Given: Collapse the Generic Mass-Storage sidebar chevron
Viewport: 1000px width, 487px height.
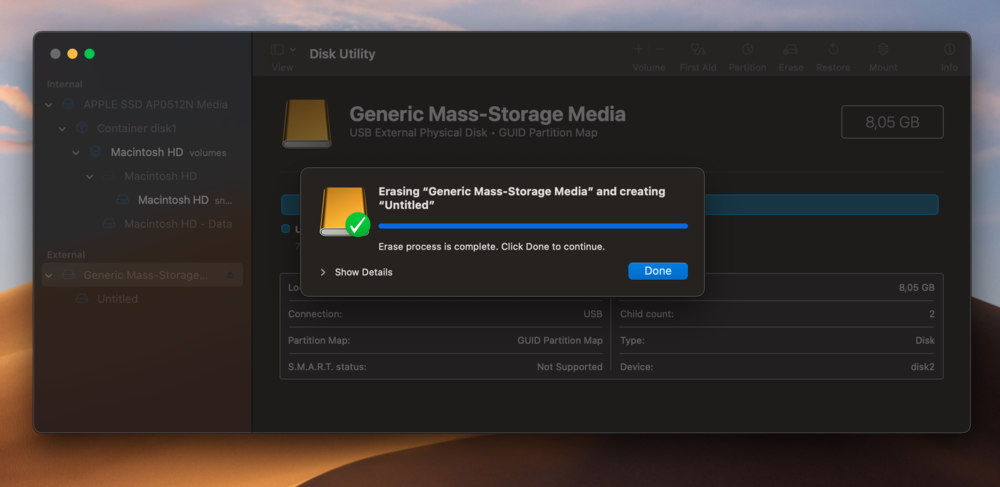Looking at the screenshot, I should tap(49, 275).
